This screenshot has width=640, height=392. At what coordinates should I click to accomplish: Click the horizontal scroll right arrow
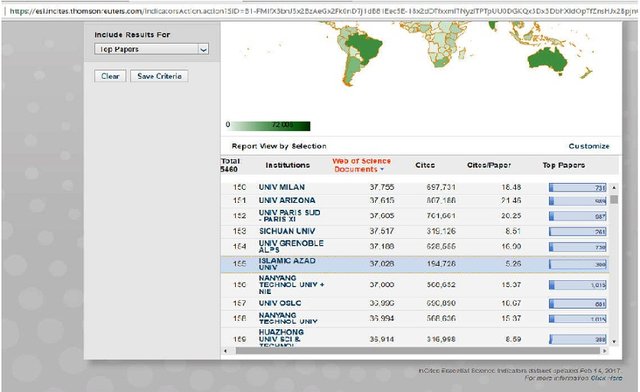click(605, 351)
